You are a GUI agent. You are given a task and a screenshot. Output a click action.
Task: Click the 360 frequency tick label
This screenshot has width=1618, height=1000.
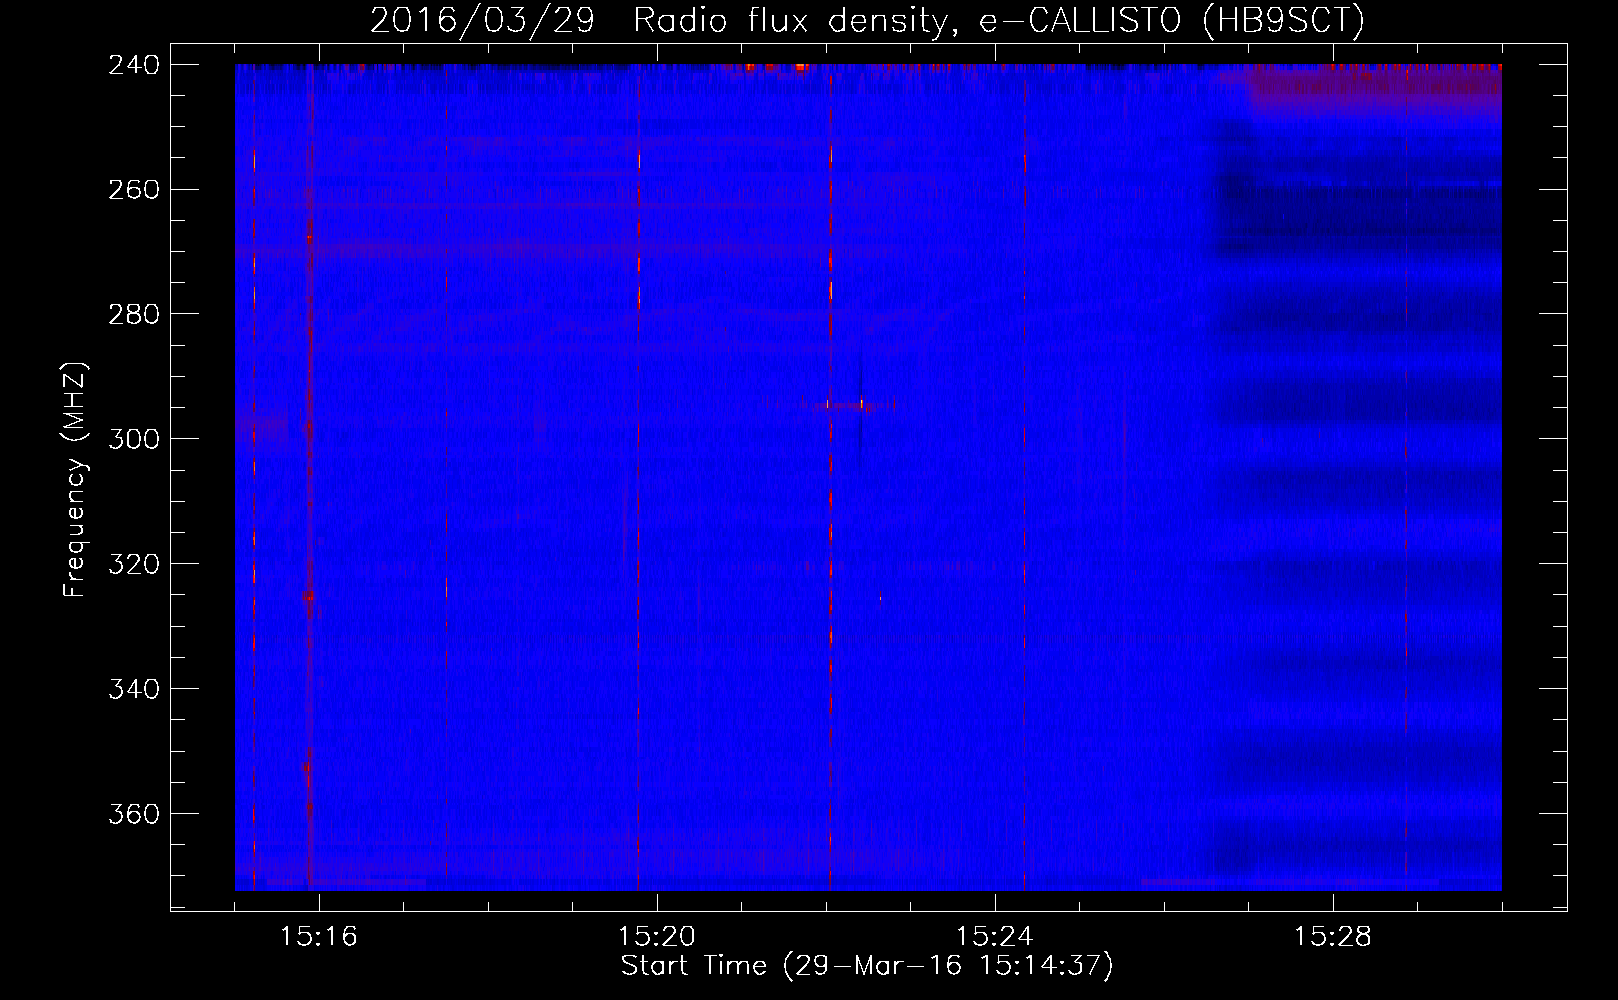134,814
